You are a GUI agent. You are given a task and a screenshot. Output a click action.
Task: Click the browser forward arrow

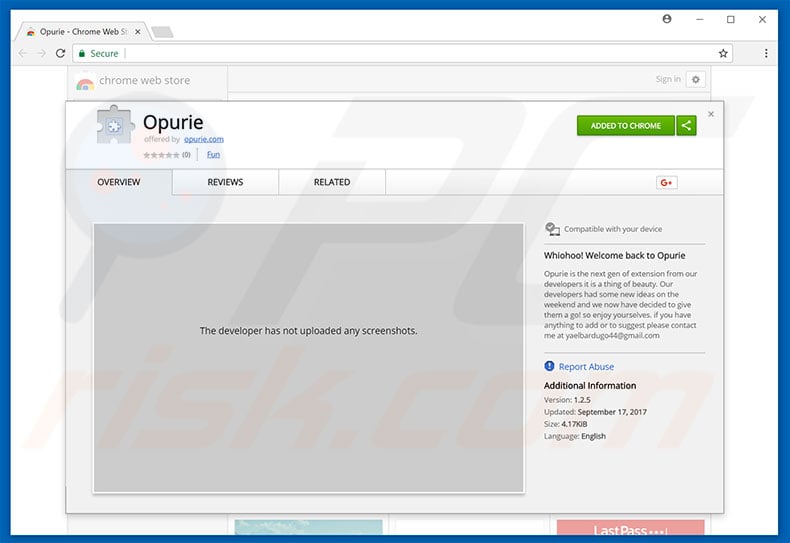pos(41,53)
